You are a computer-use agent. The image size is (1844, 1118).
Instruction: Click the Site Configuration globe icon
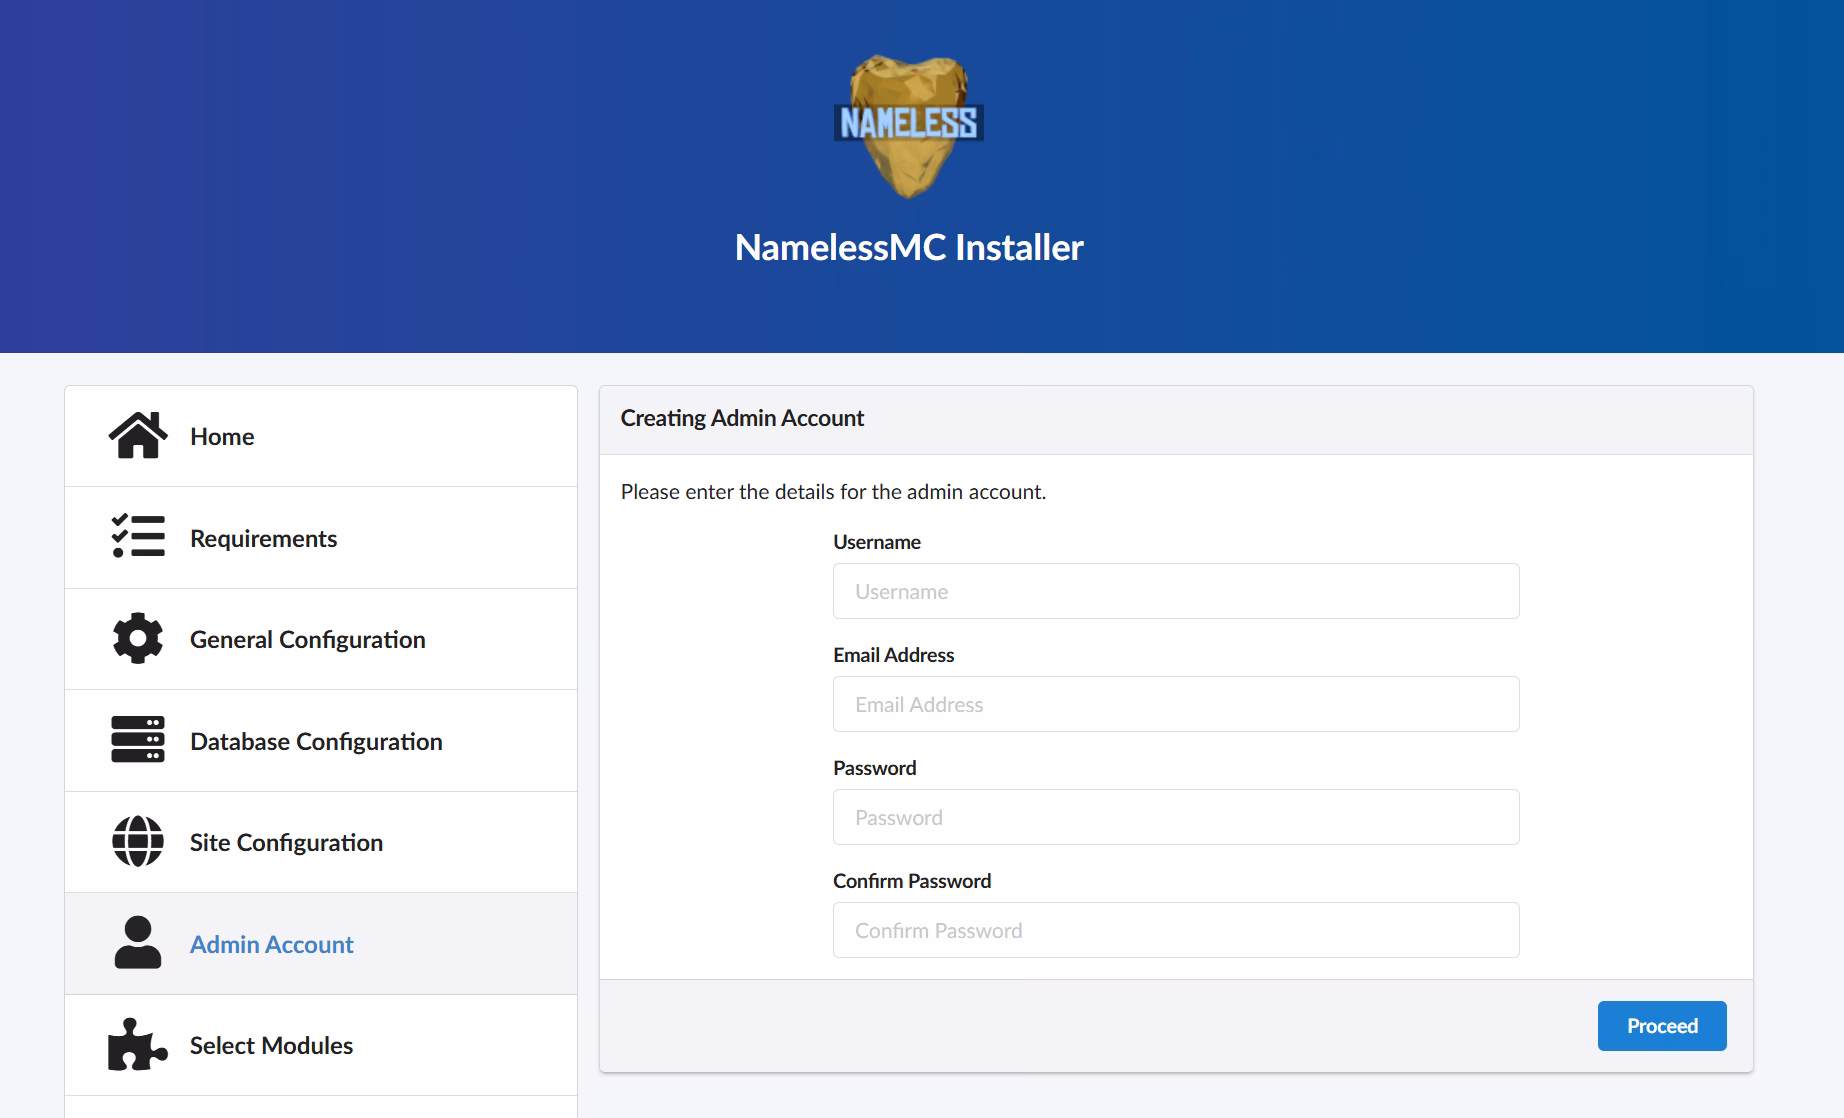pos(138,842)
